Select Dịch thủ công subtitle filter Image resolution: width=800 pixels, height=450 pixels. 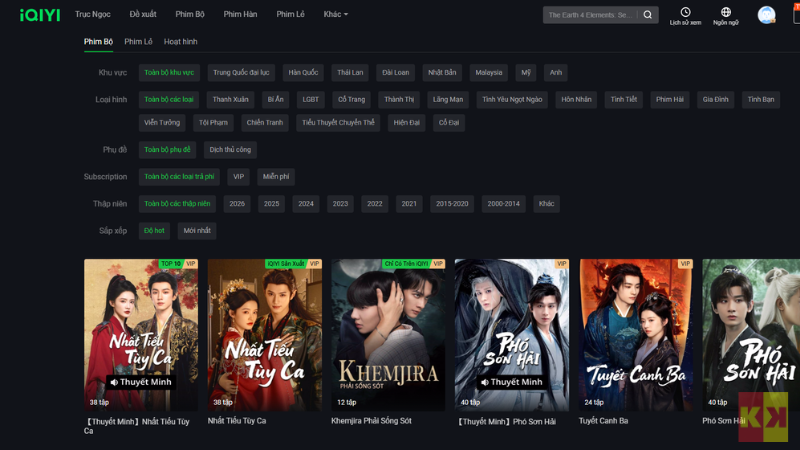coord(230,149)
